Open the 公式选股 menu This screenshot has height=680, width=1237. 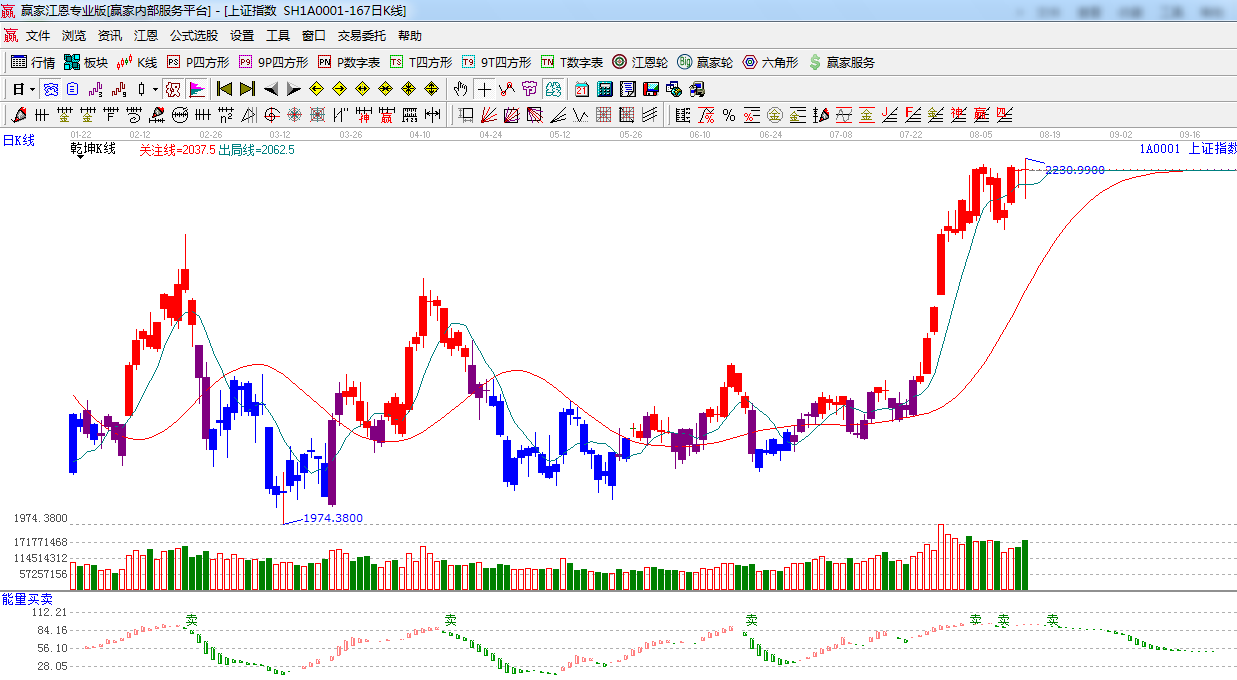pos(193,35)
